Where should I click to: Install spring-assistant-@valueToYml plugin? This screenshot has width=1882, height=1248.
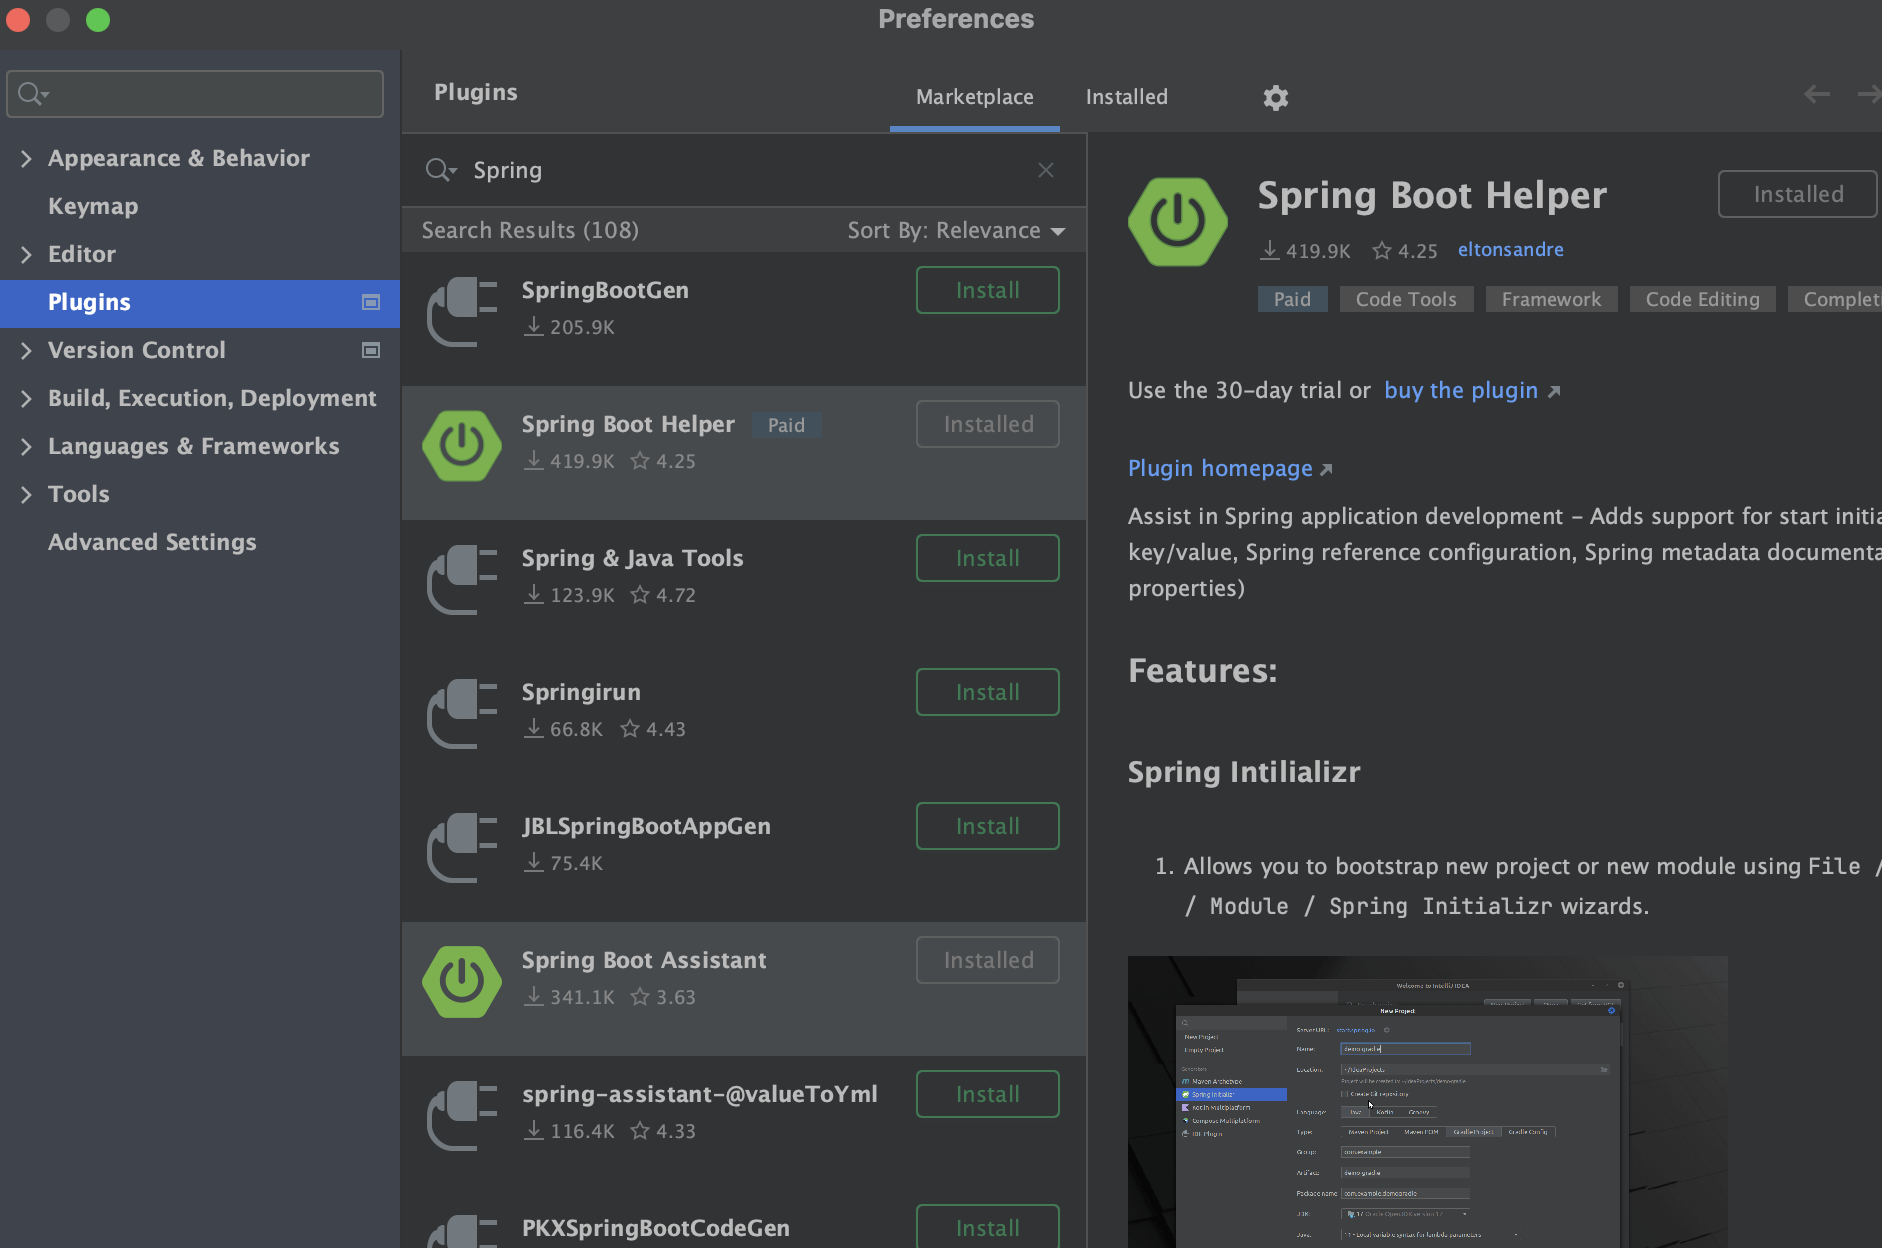pos(987,1094)
